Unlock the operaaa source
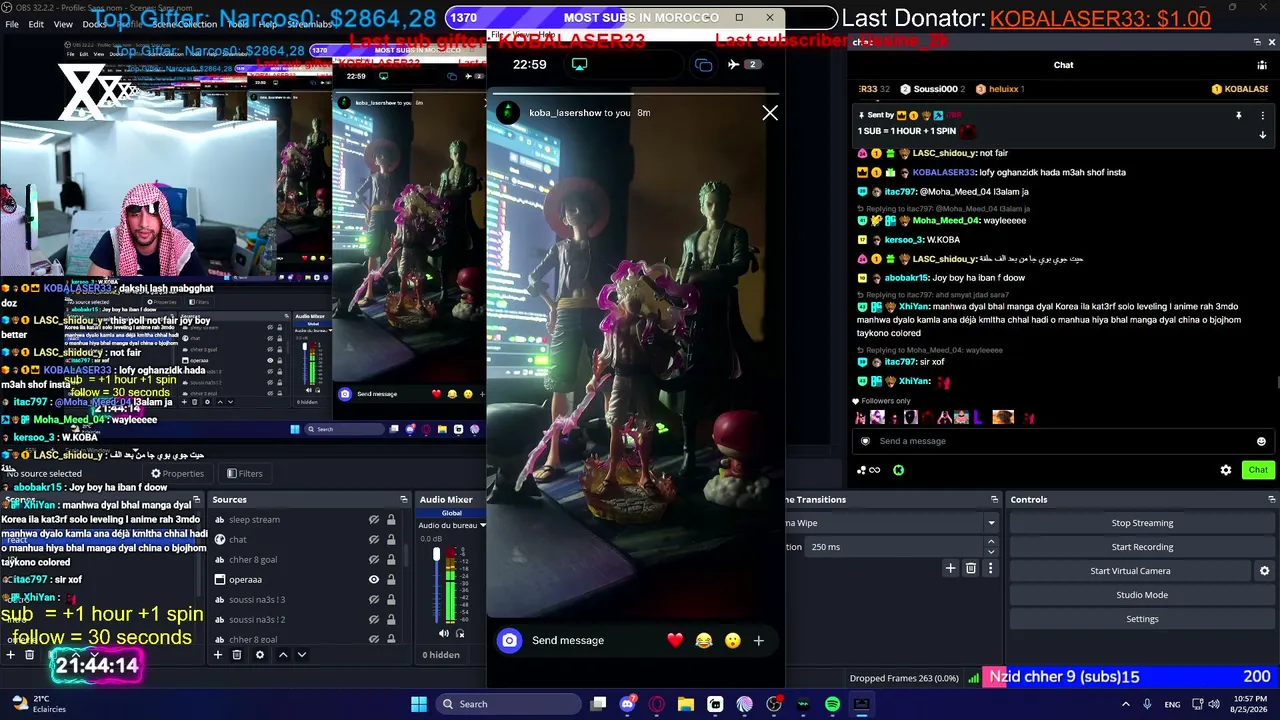The width and height of the screenshot is (1280, 720). 391,580
